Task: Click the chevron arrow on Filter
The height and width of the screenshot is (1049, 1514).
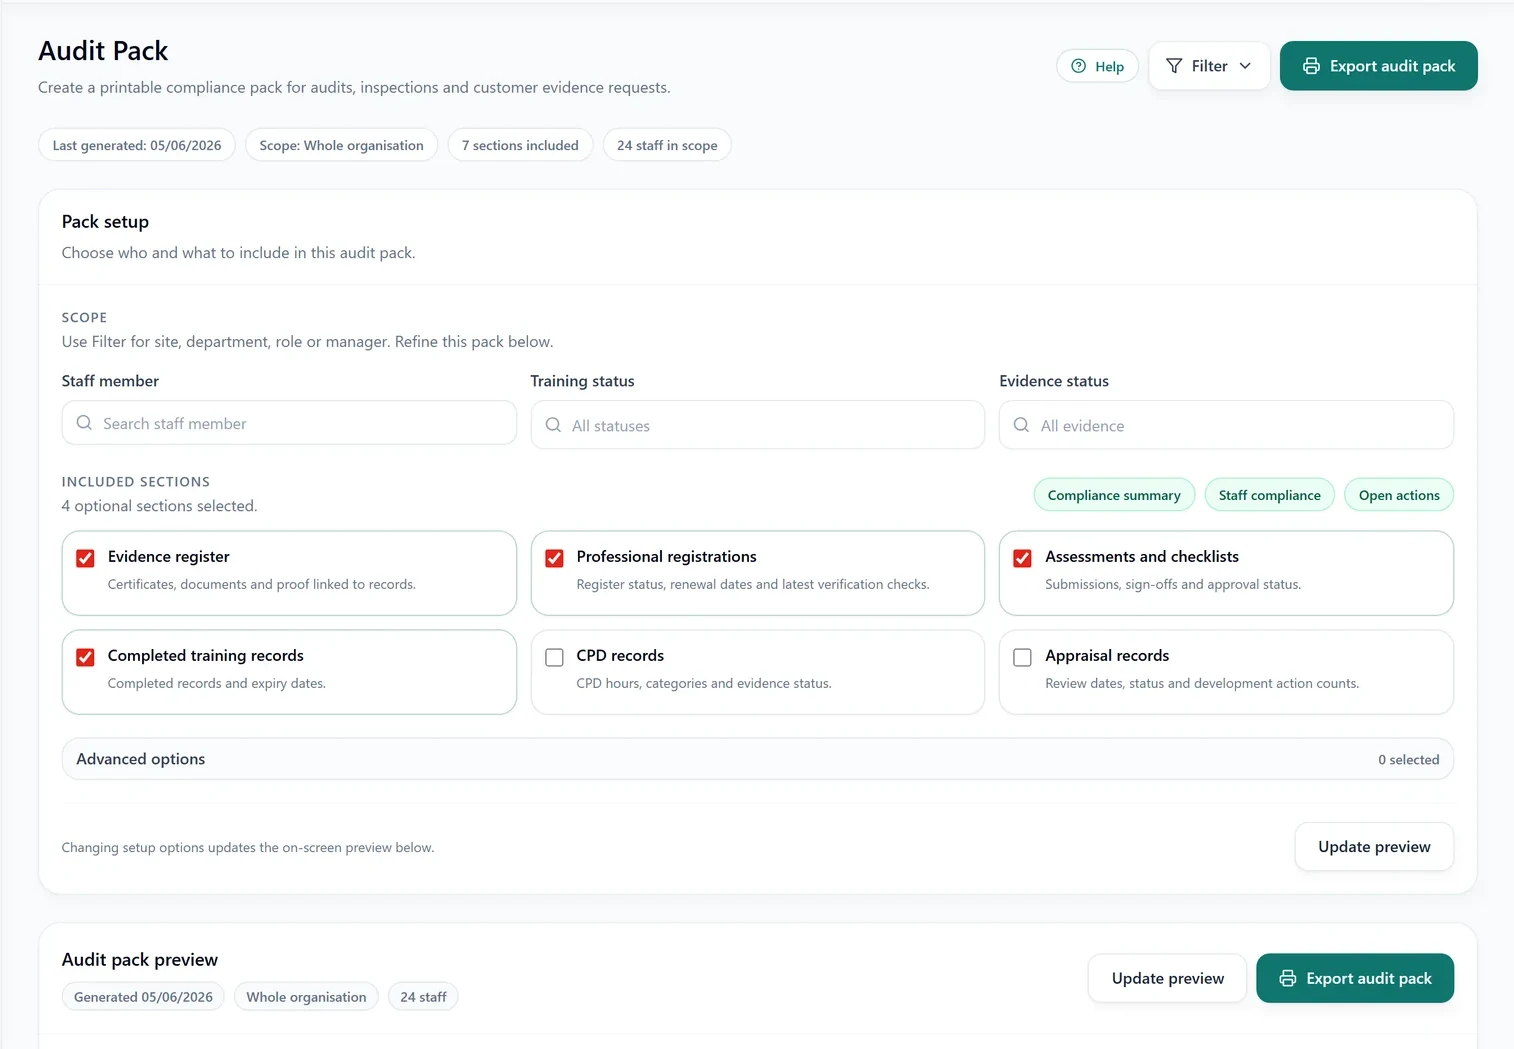Action: point(1245,66)
